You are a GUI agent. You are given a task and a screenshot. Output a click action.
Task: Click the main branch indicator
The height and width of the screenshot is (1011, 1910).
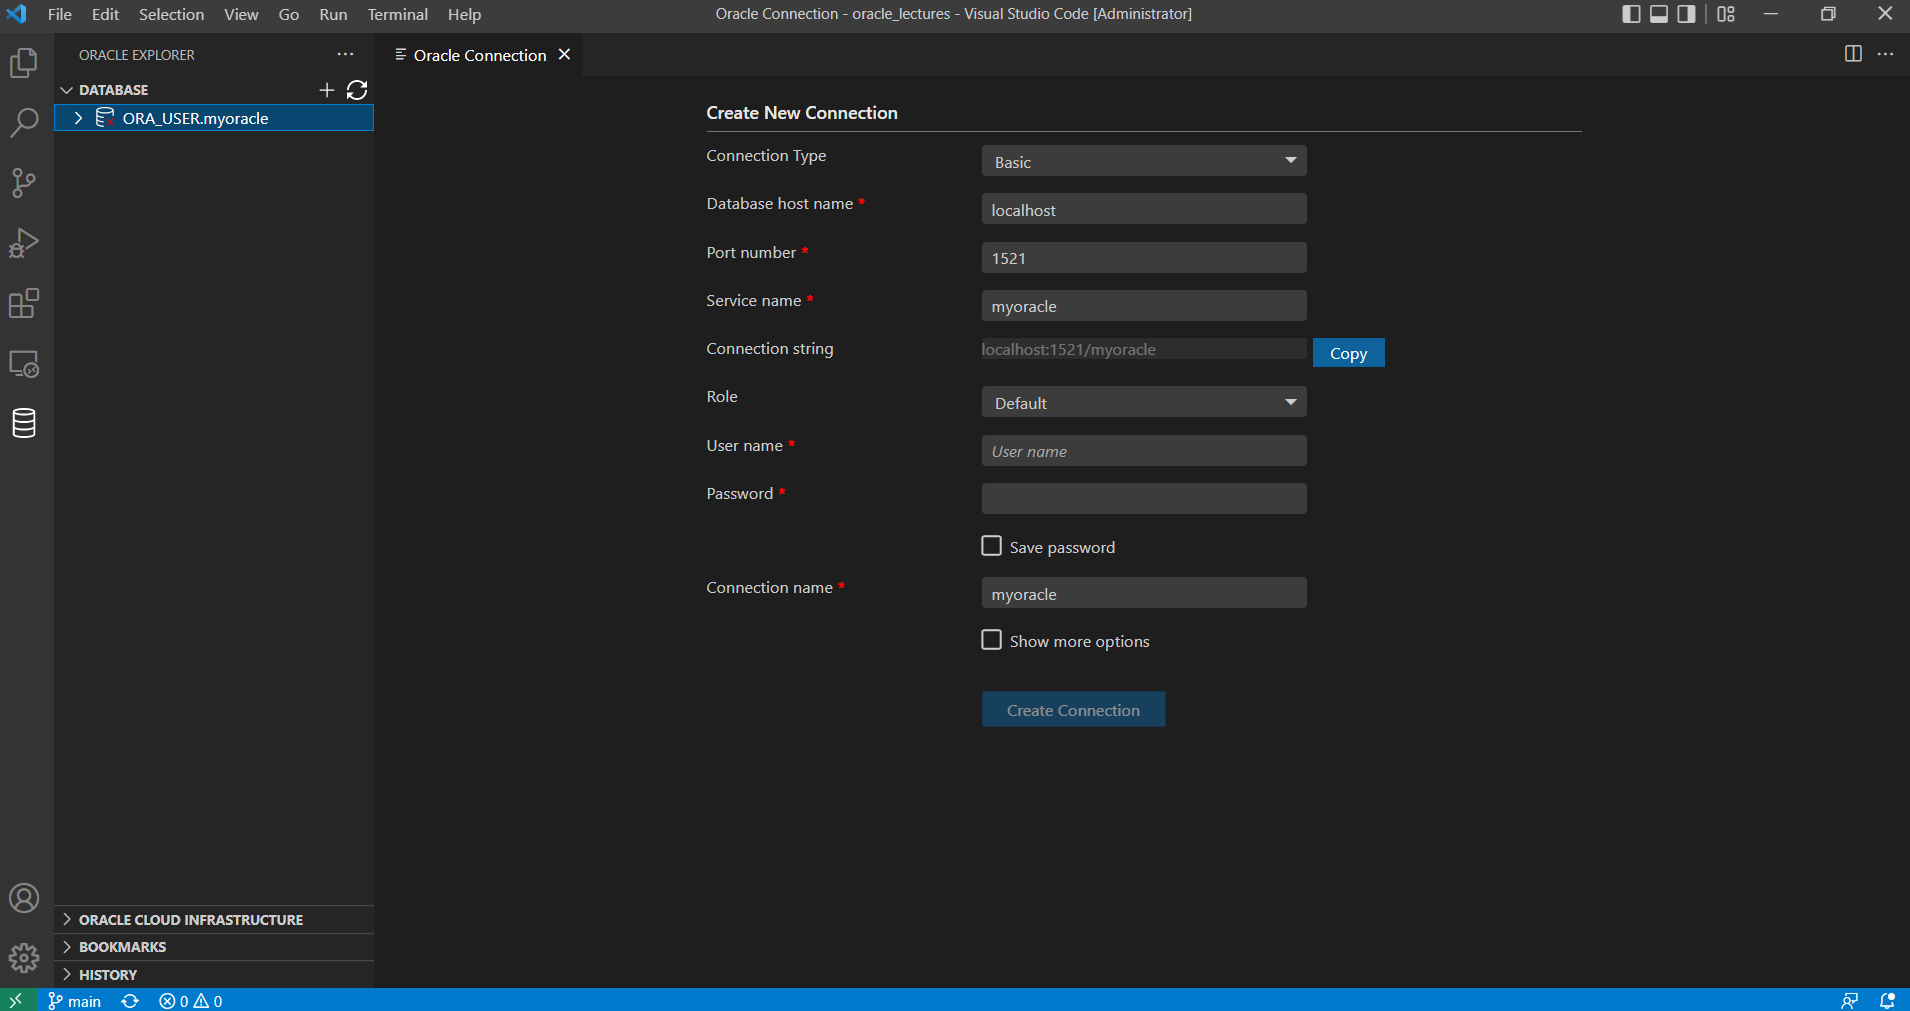75,1000
